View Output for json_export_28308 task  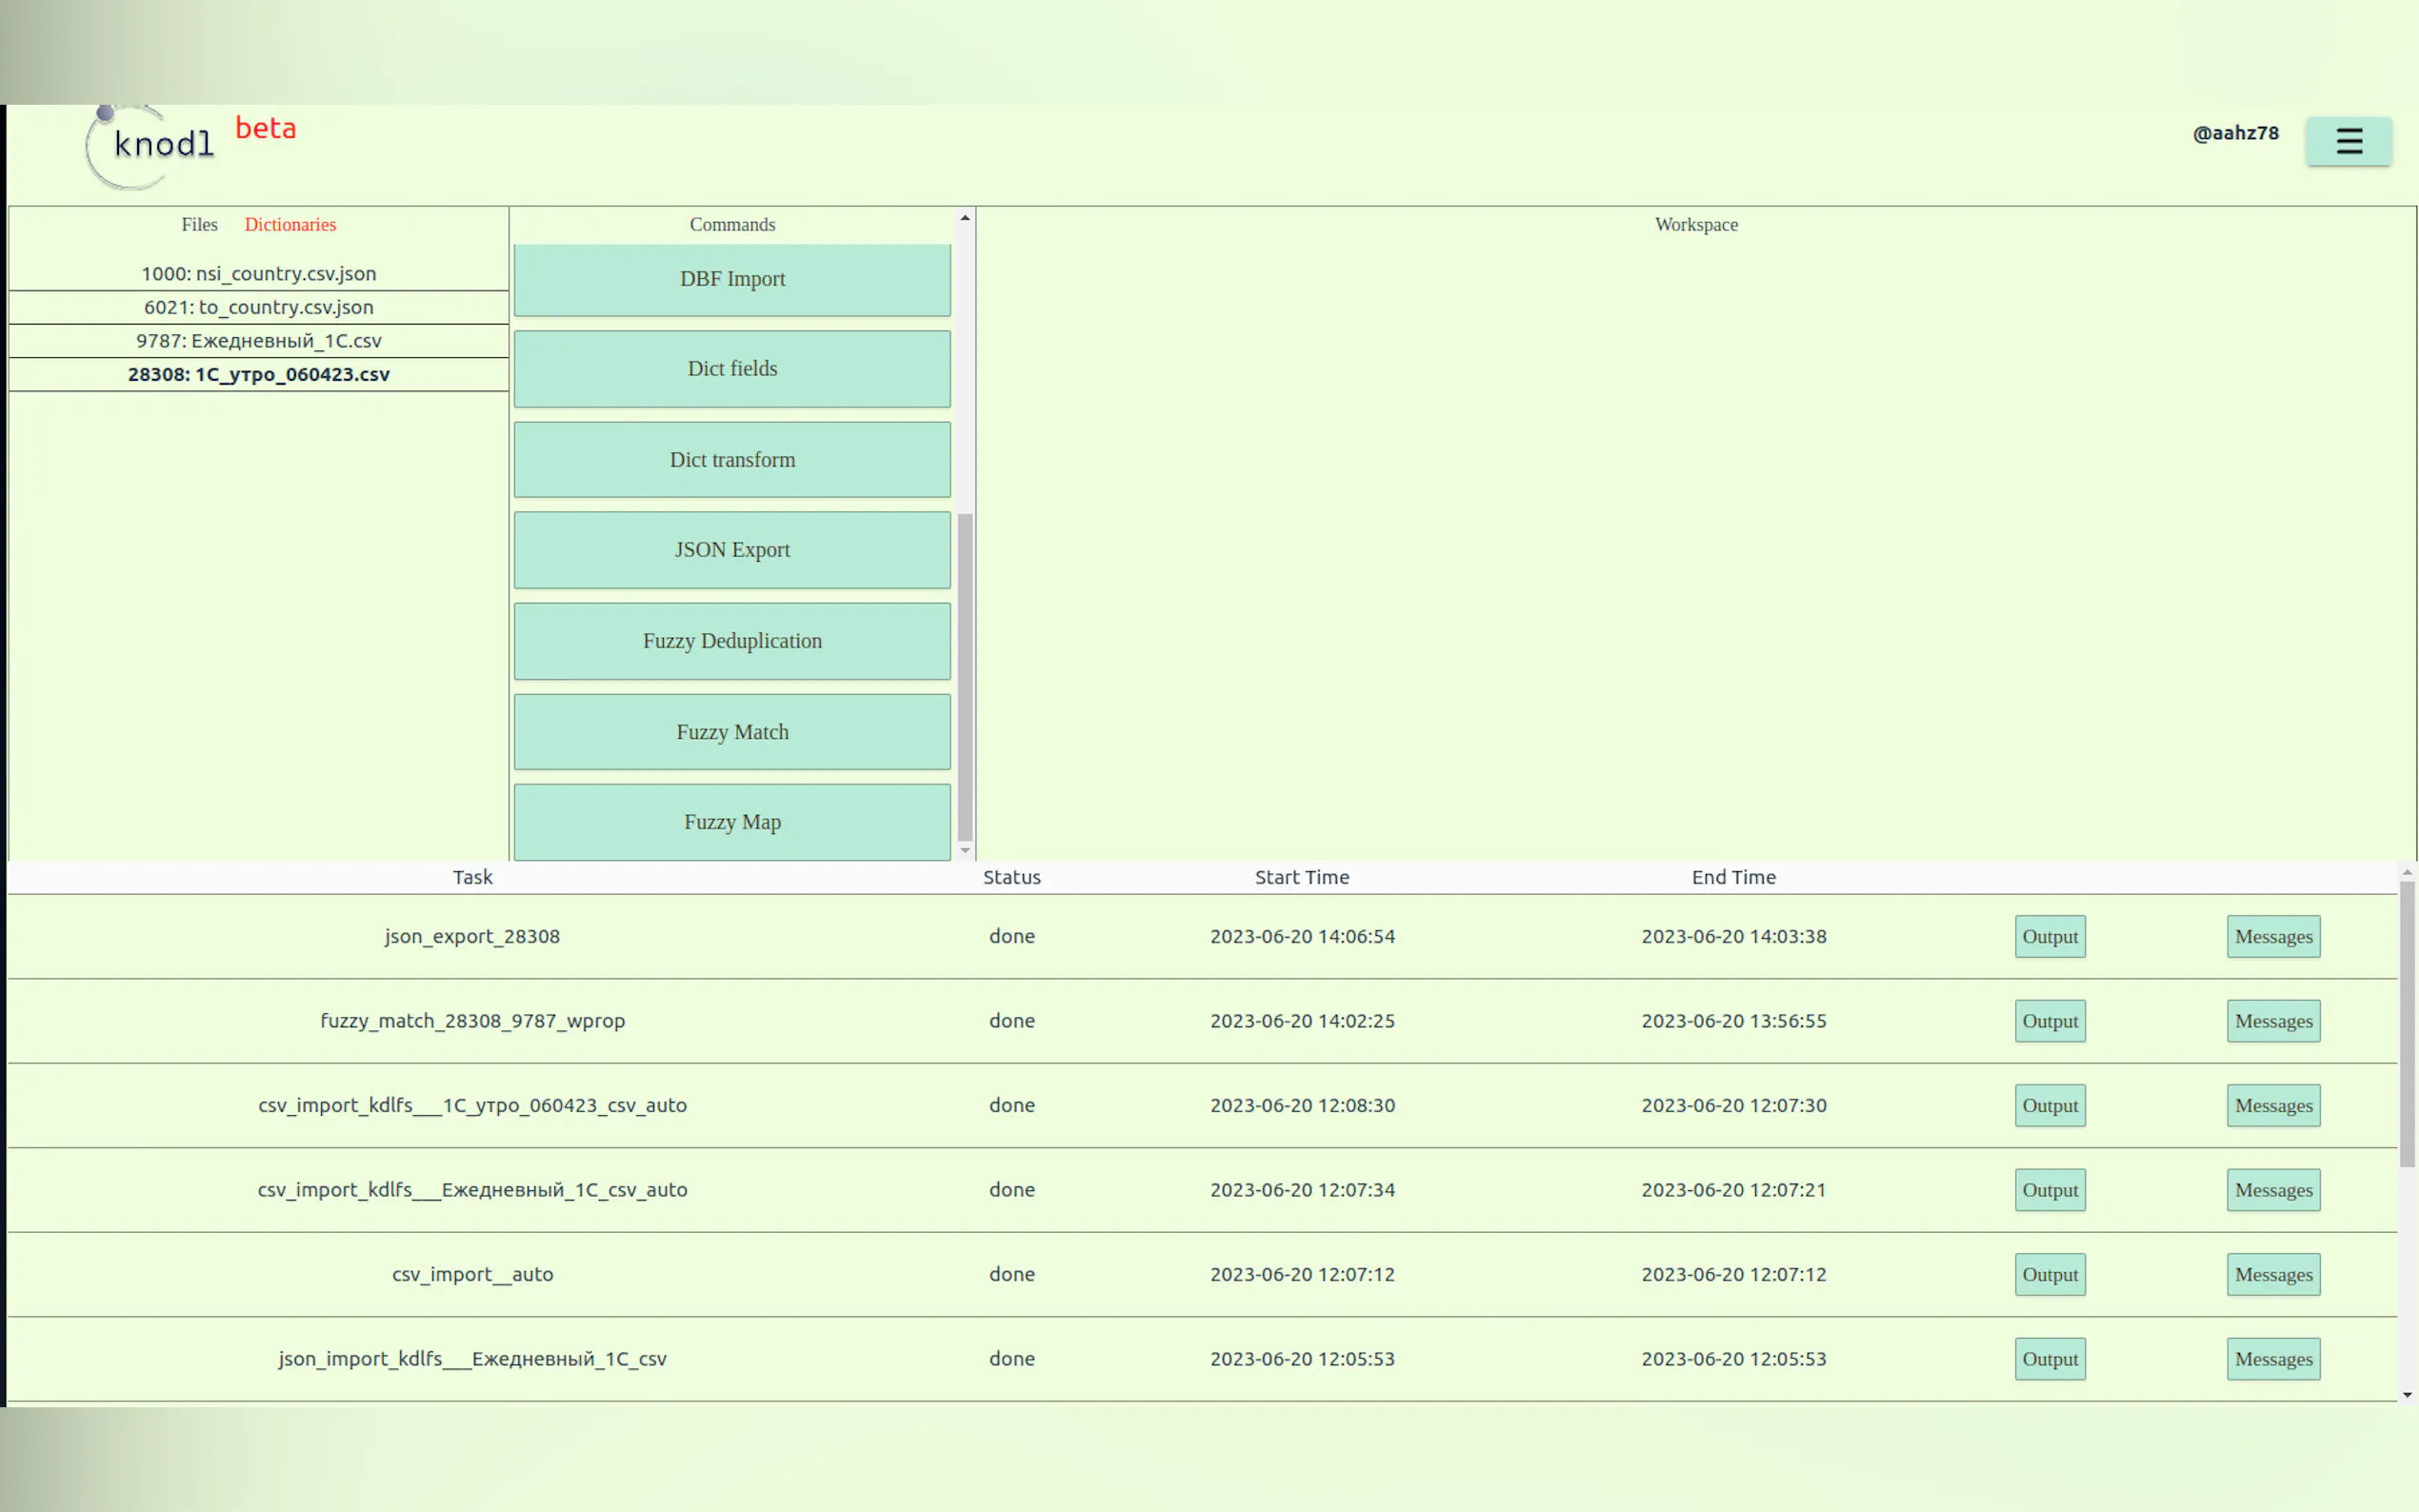(x=2049, y=936)
